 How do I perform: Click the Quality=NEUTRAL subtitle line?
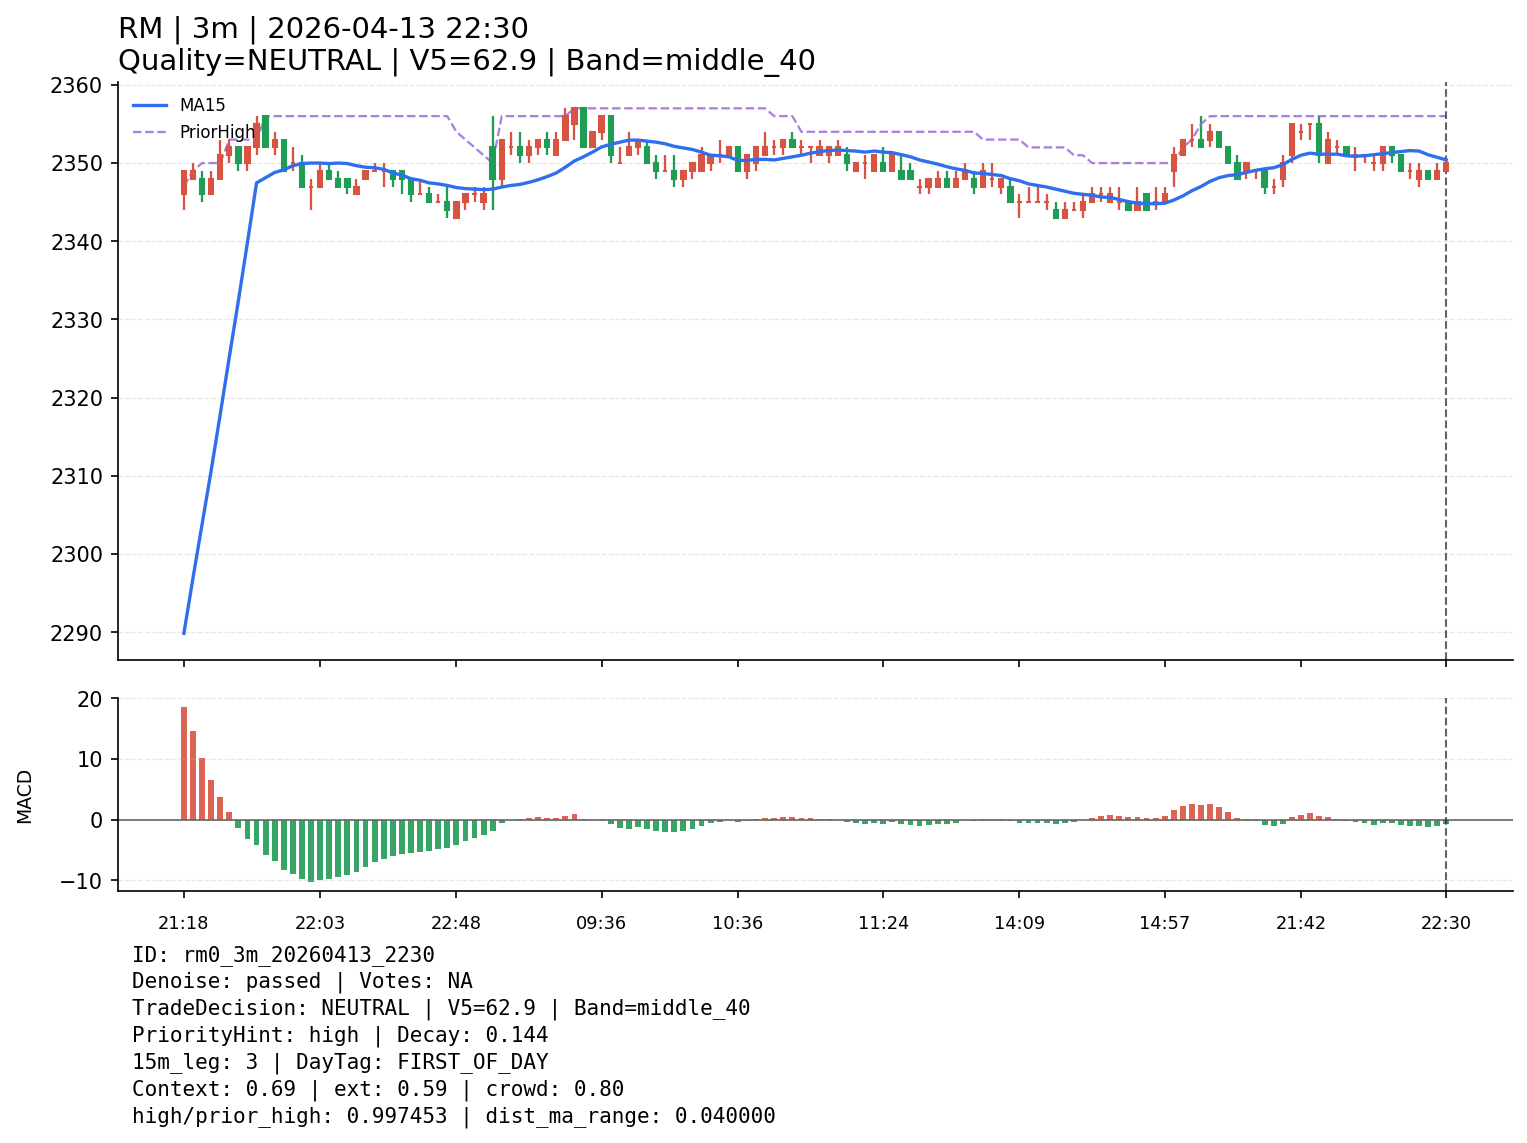[466, 61]
